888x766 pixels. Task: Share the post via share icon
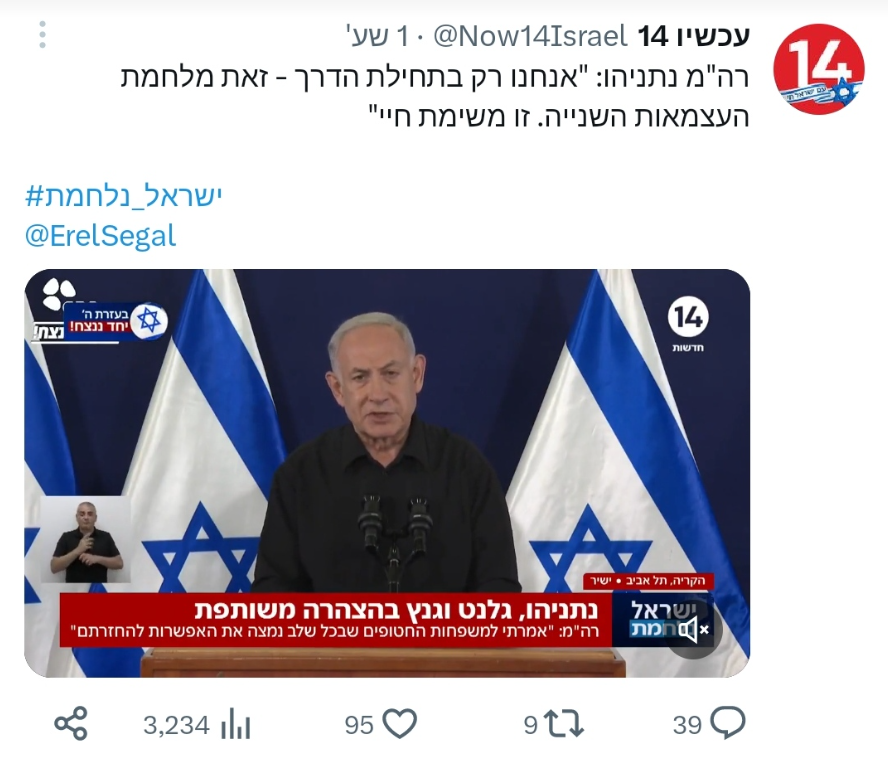pos(71,724)
